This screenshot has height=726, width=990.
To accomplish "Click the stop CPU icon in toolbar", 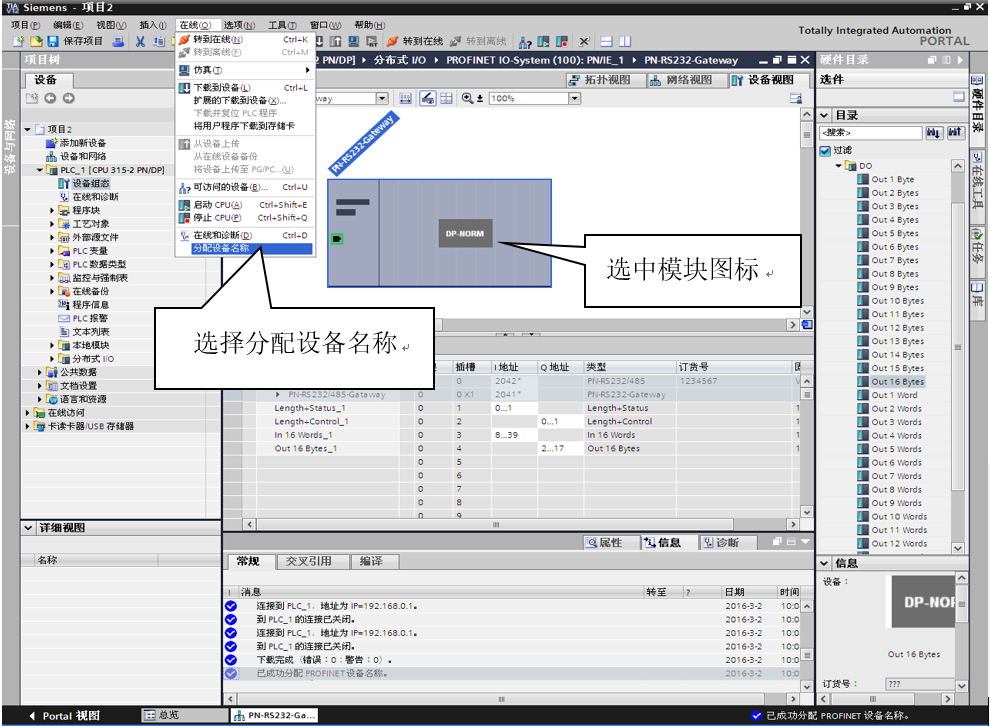I will pos(562,42).
